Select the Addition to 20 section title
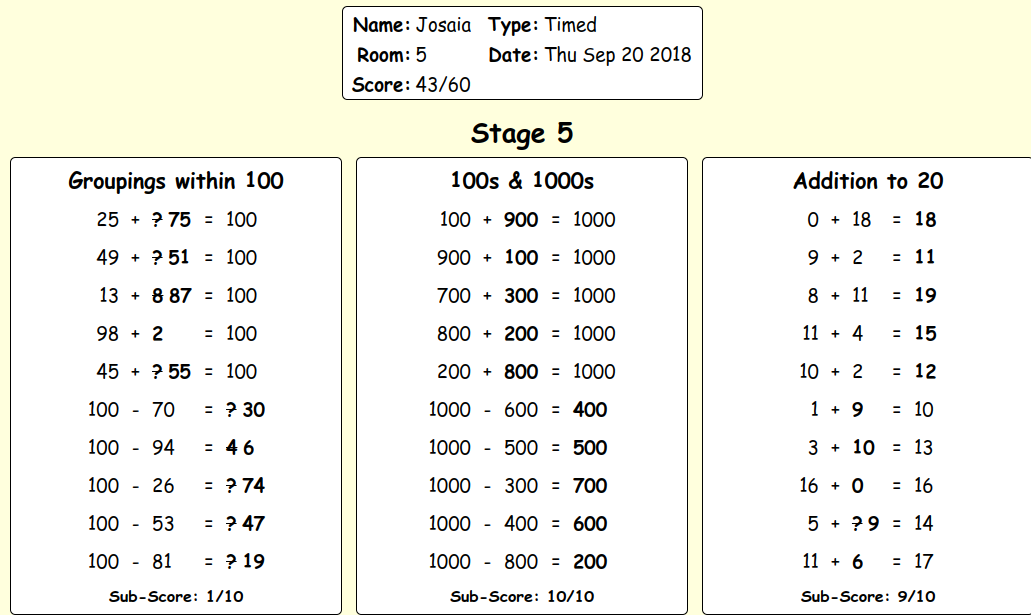 868,181
